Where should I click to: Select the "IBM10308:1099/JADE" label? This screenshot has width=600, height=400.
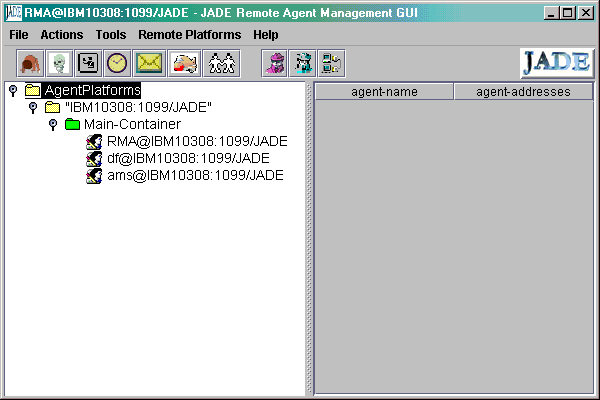coord(138,107)
